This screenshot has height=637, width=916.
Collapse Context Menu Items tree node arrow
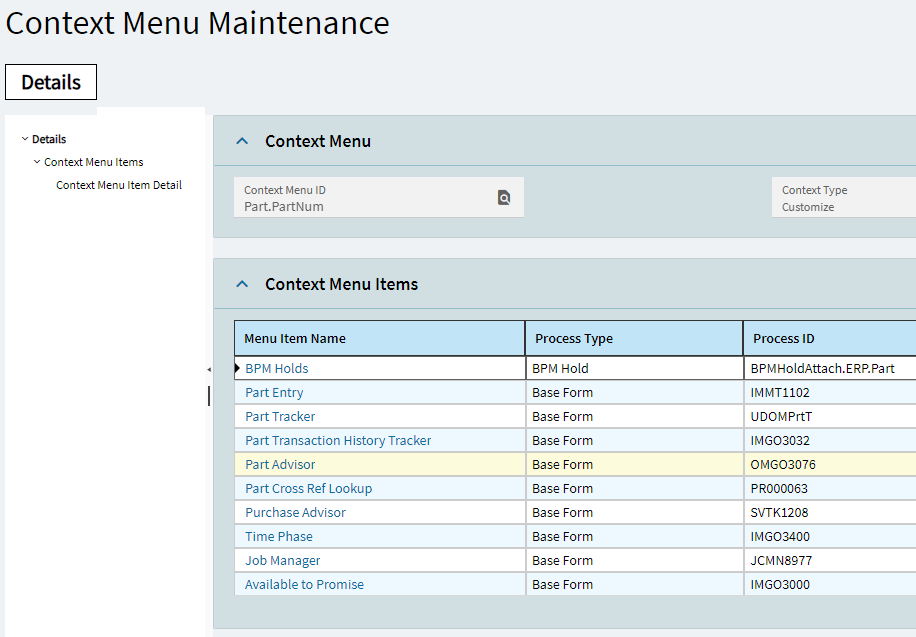(x=37, y=162)
